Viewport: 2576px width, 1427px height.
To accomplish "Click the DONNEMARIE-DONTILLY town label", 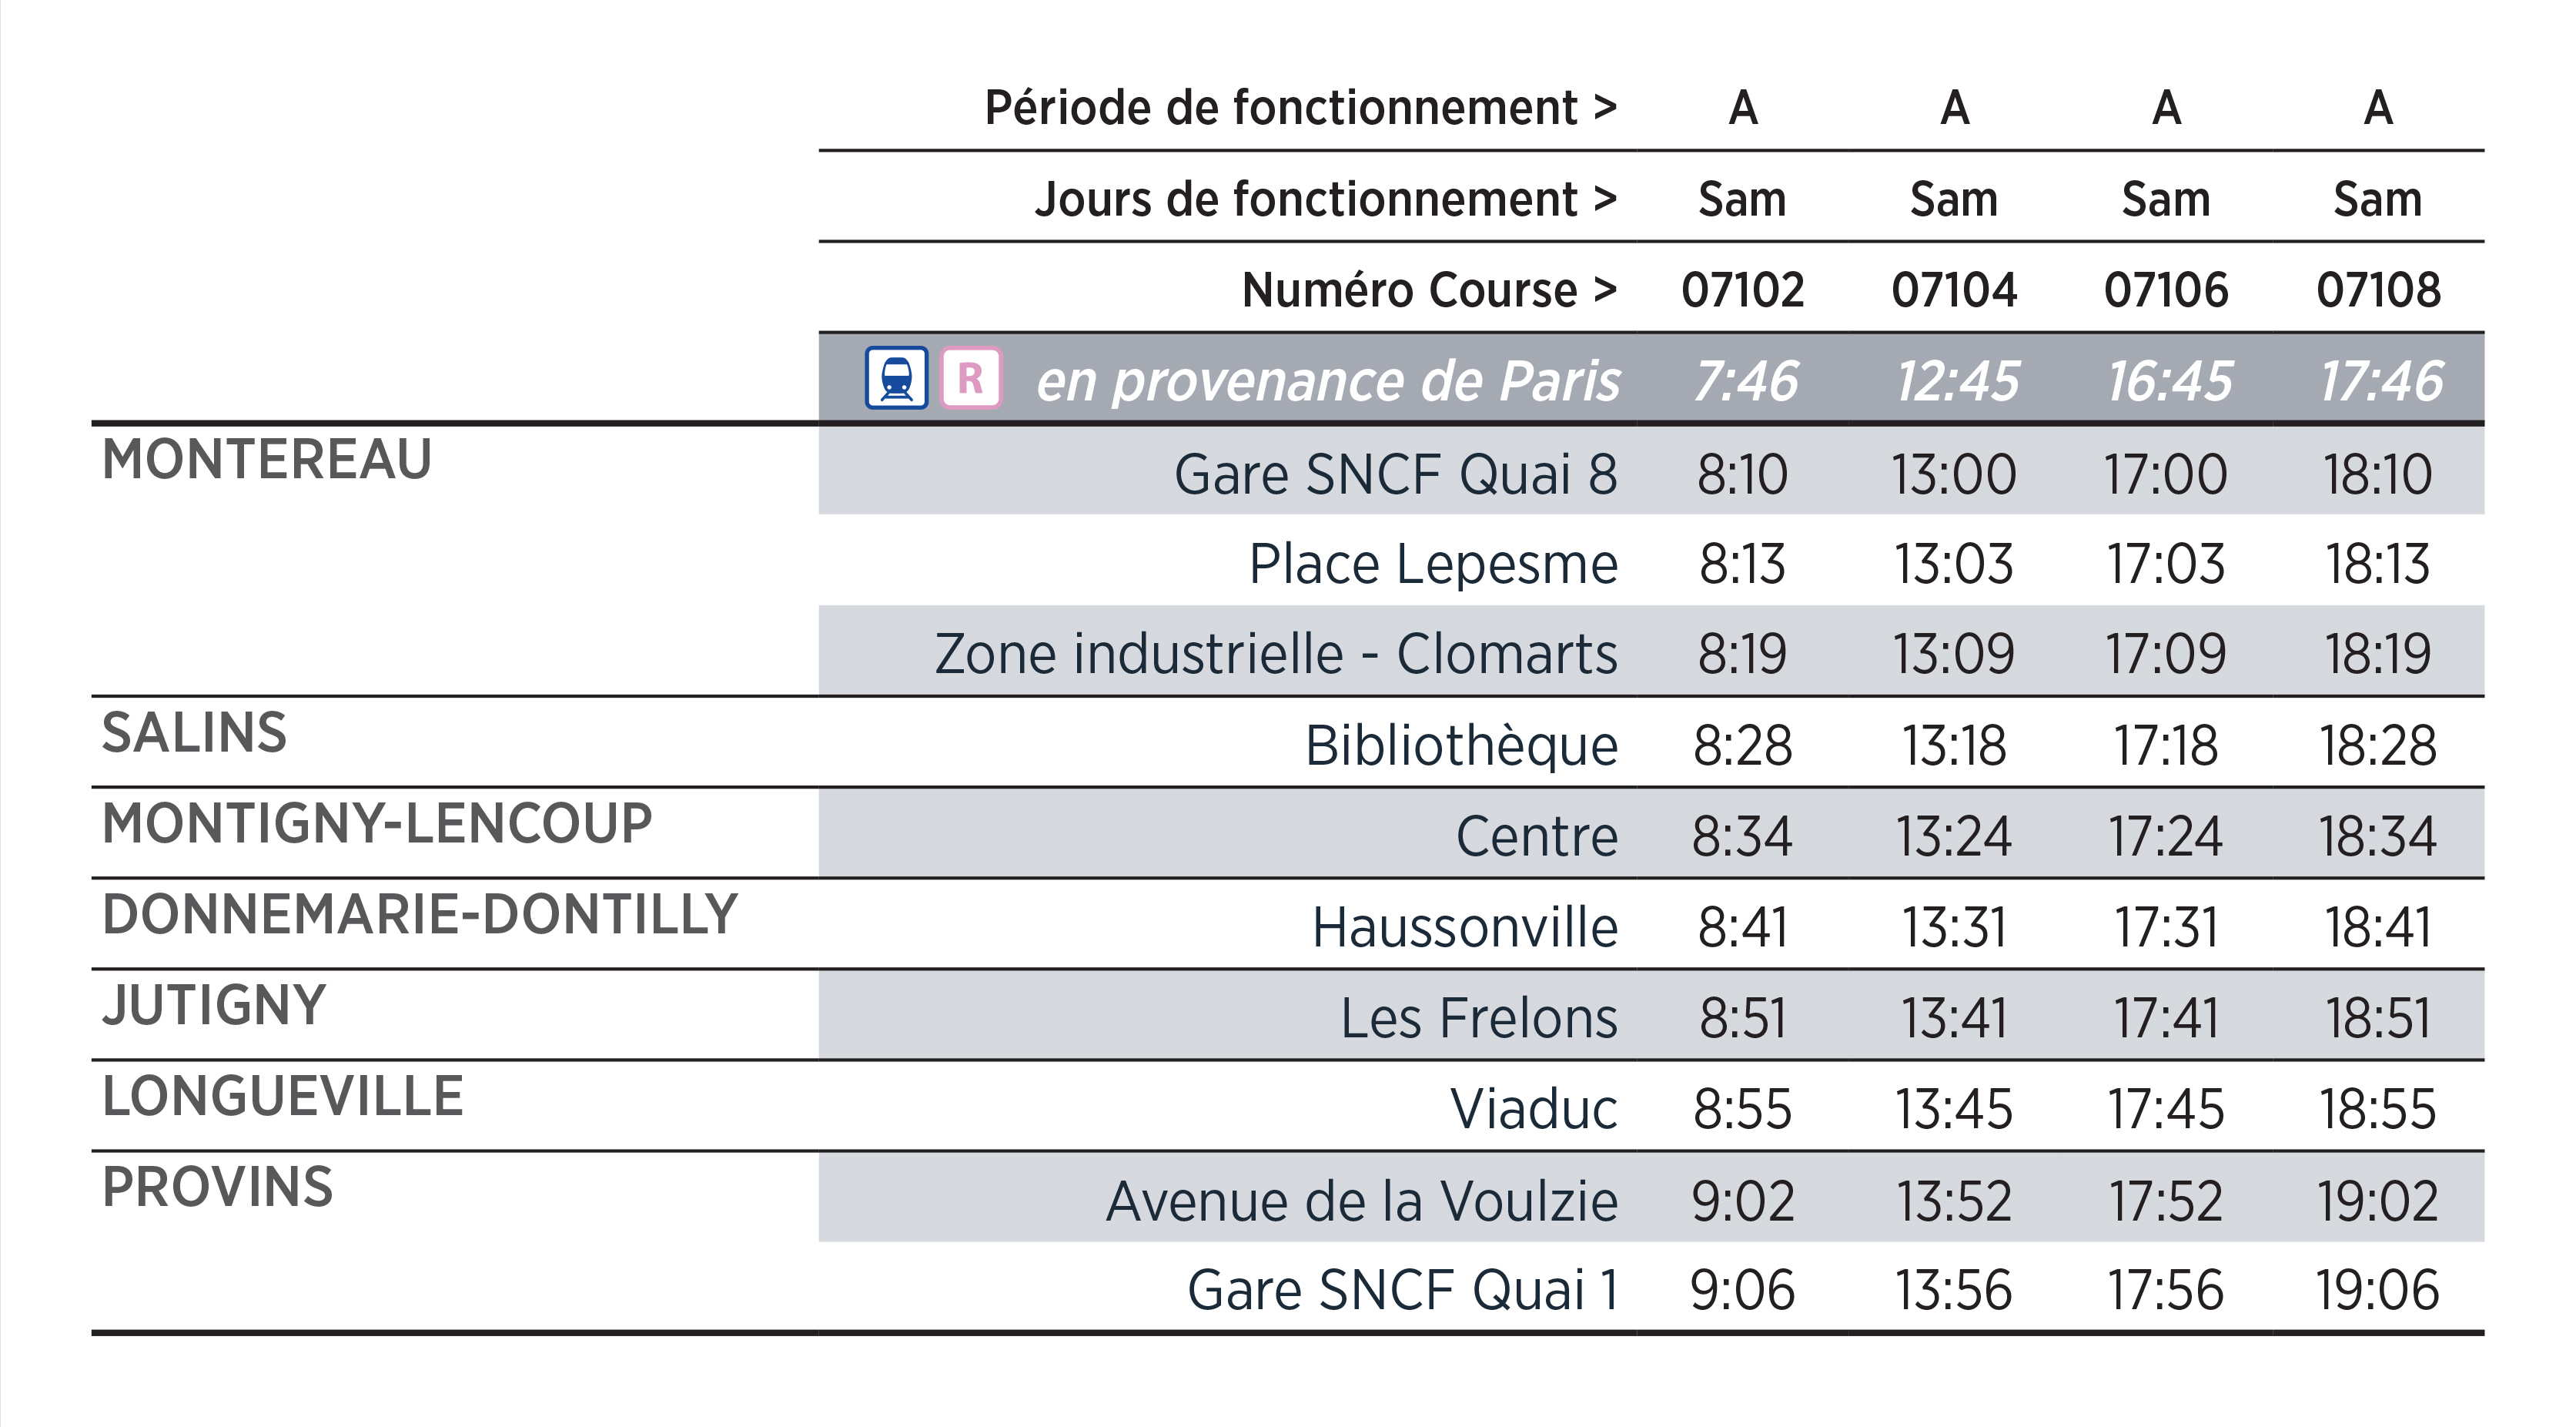I will click(x=420, y=915).
